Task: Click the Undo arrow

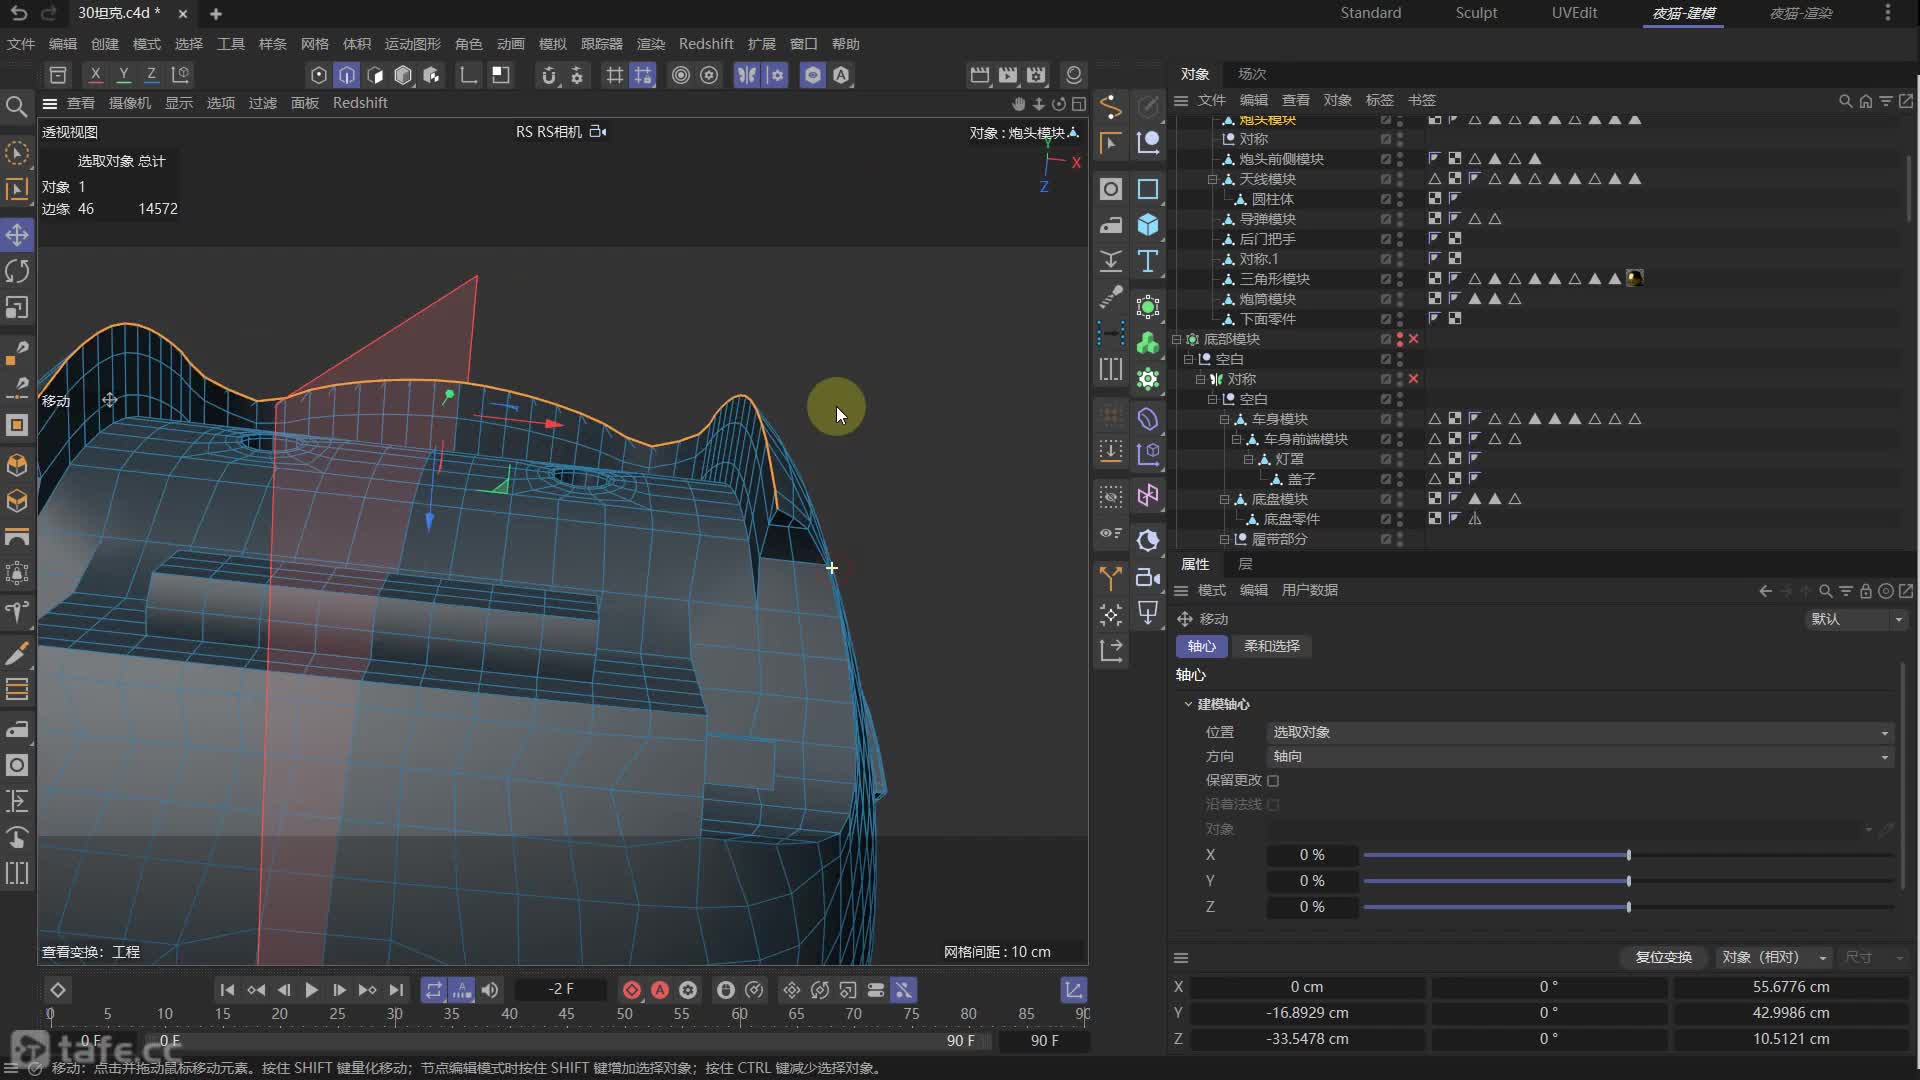Action: [x=18, y=13]
